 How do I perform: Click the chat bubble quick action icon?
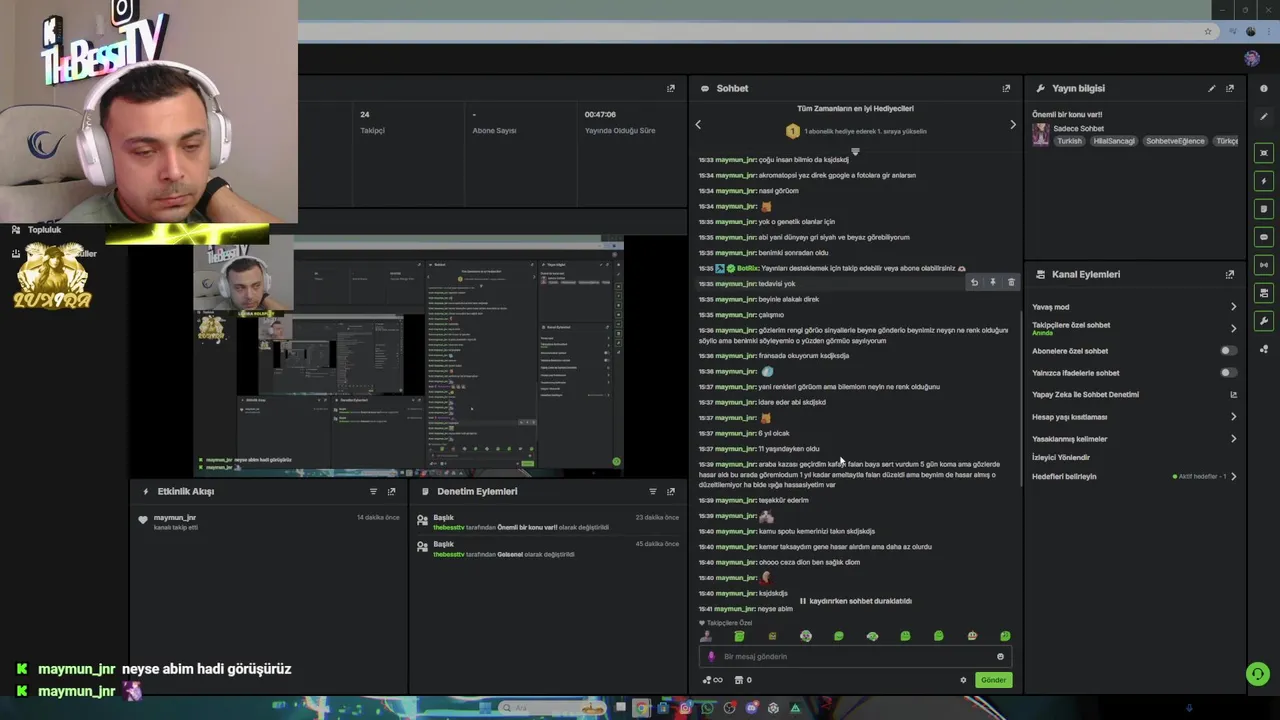click(1264, 237)
